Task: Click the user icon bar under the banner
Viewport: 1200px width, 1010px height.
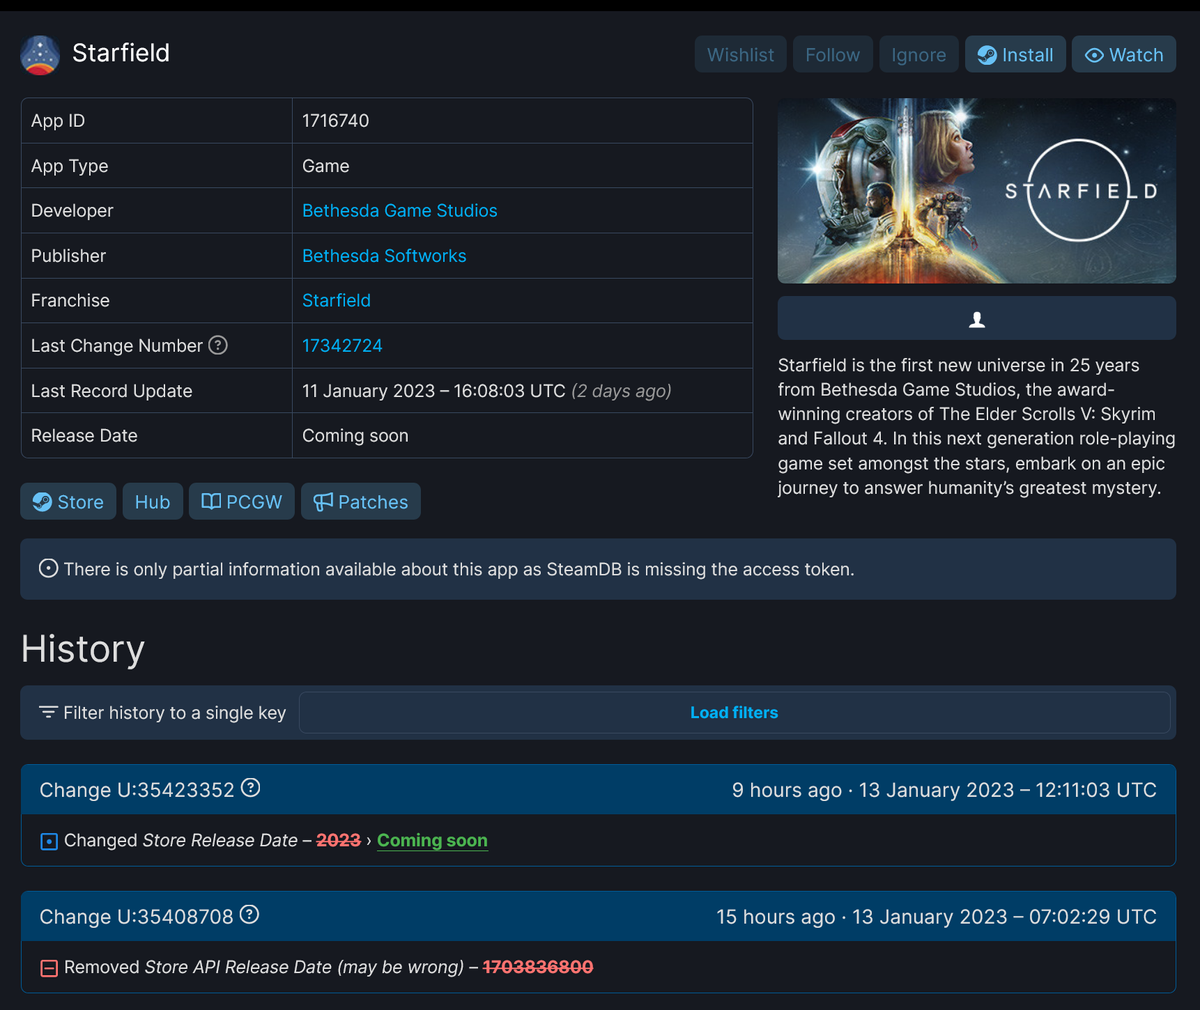Action: coord(977,319)
